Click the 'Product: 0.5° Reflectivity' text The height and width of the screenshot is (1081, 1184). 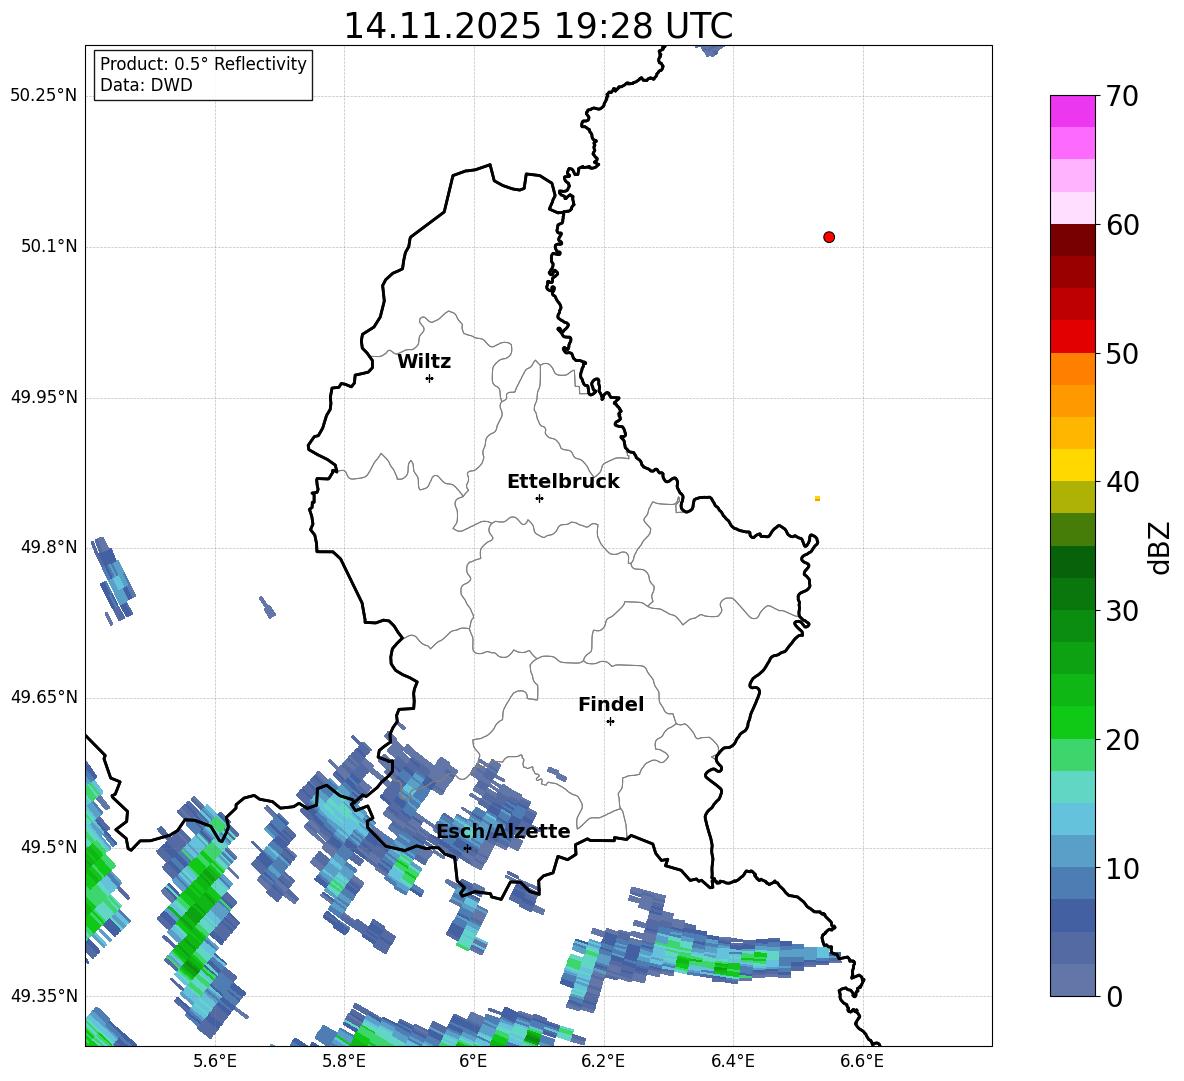click(x=203, y=63)
